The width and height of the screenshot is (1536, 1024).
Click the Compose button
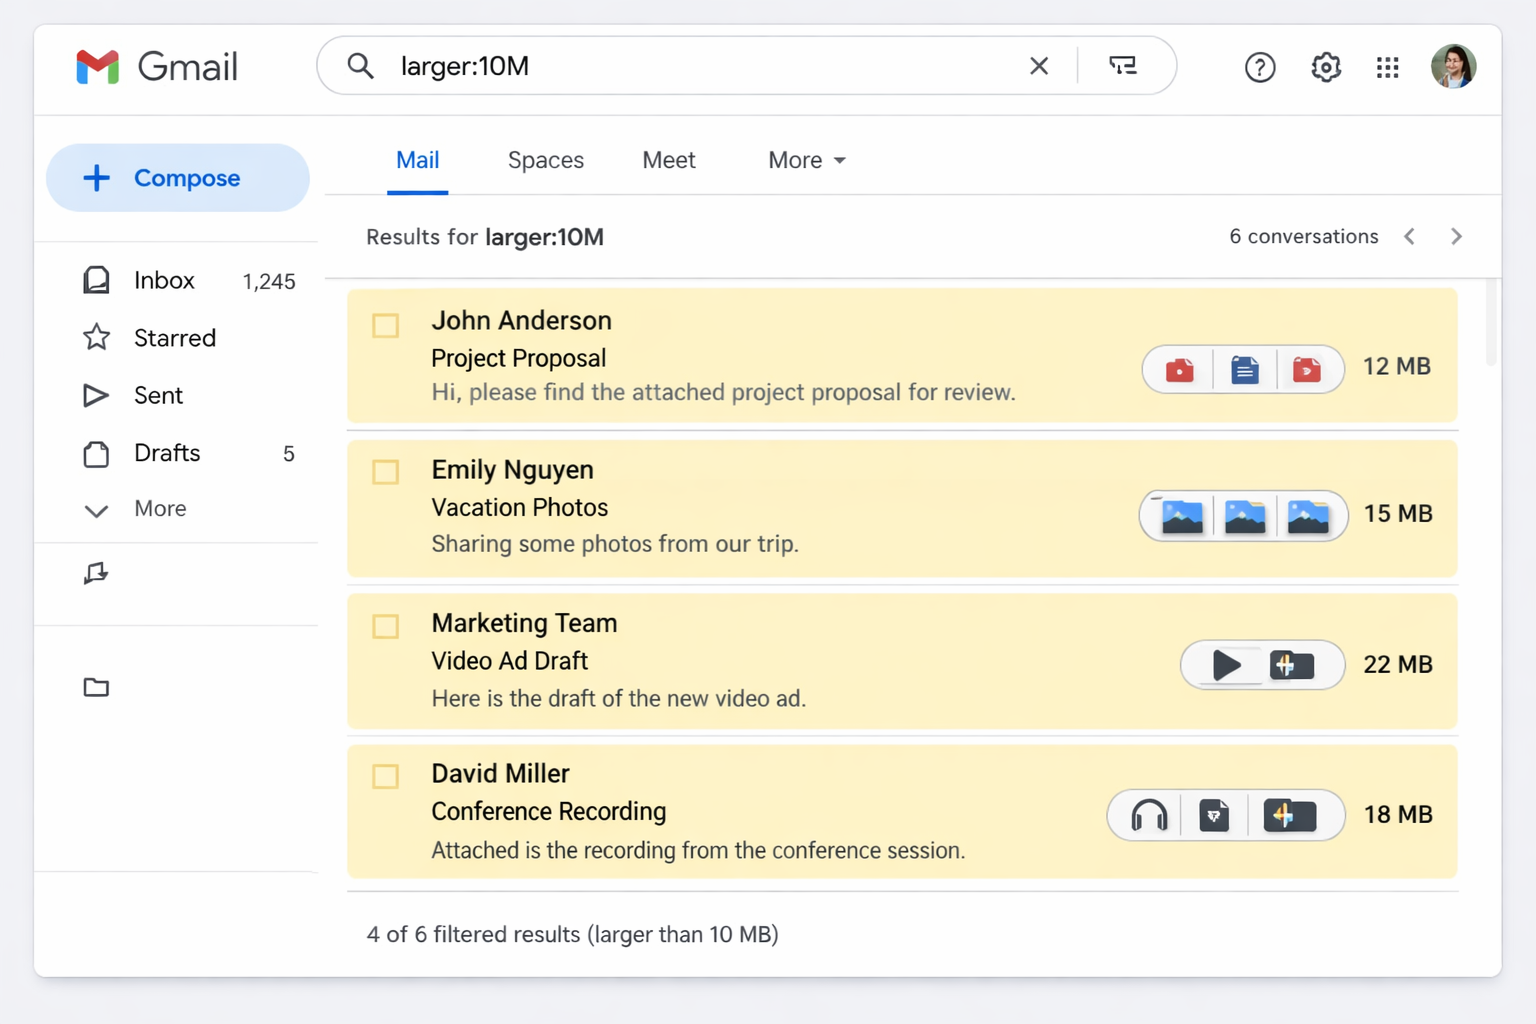click(177, 177)
